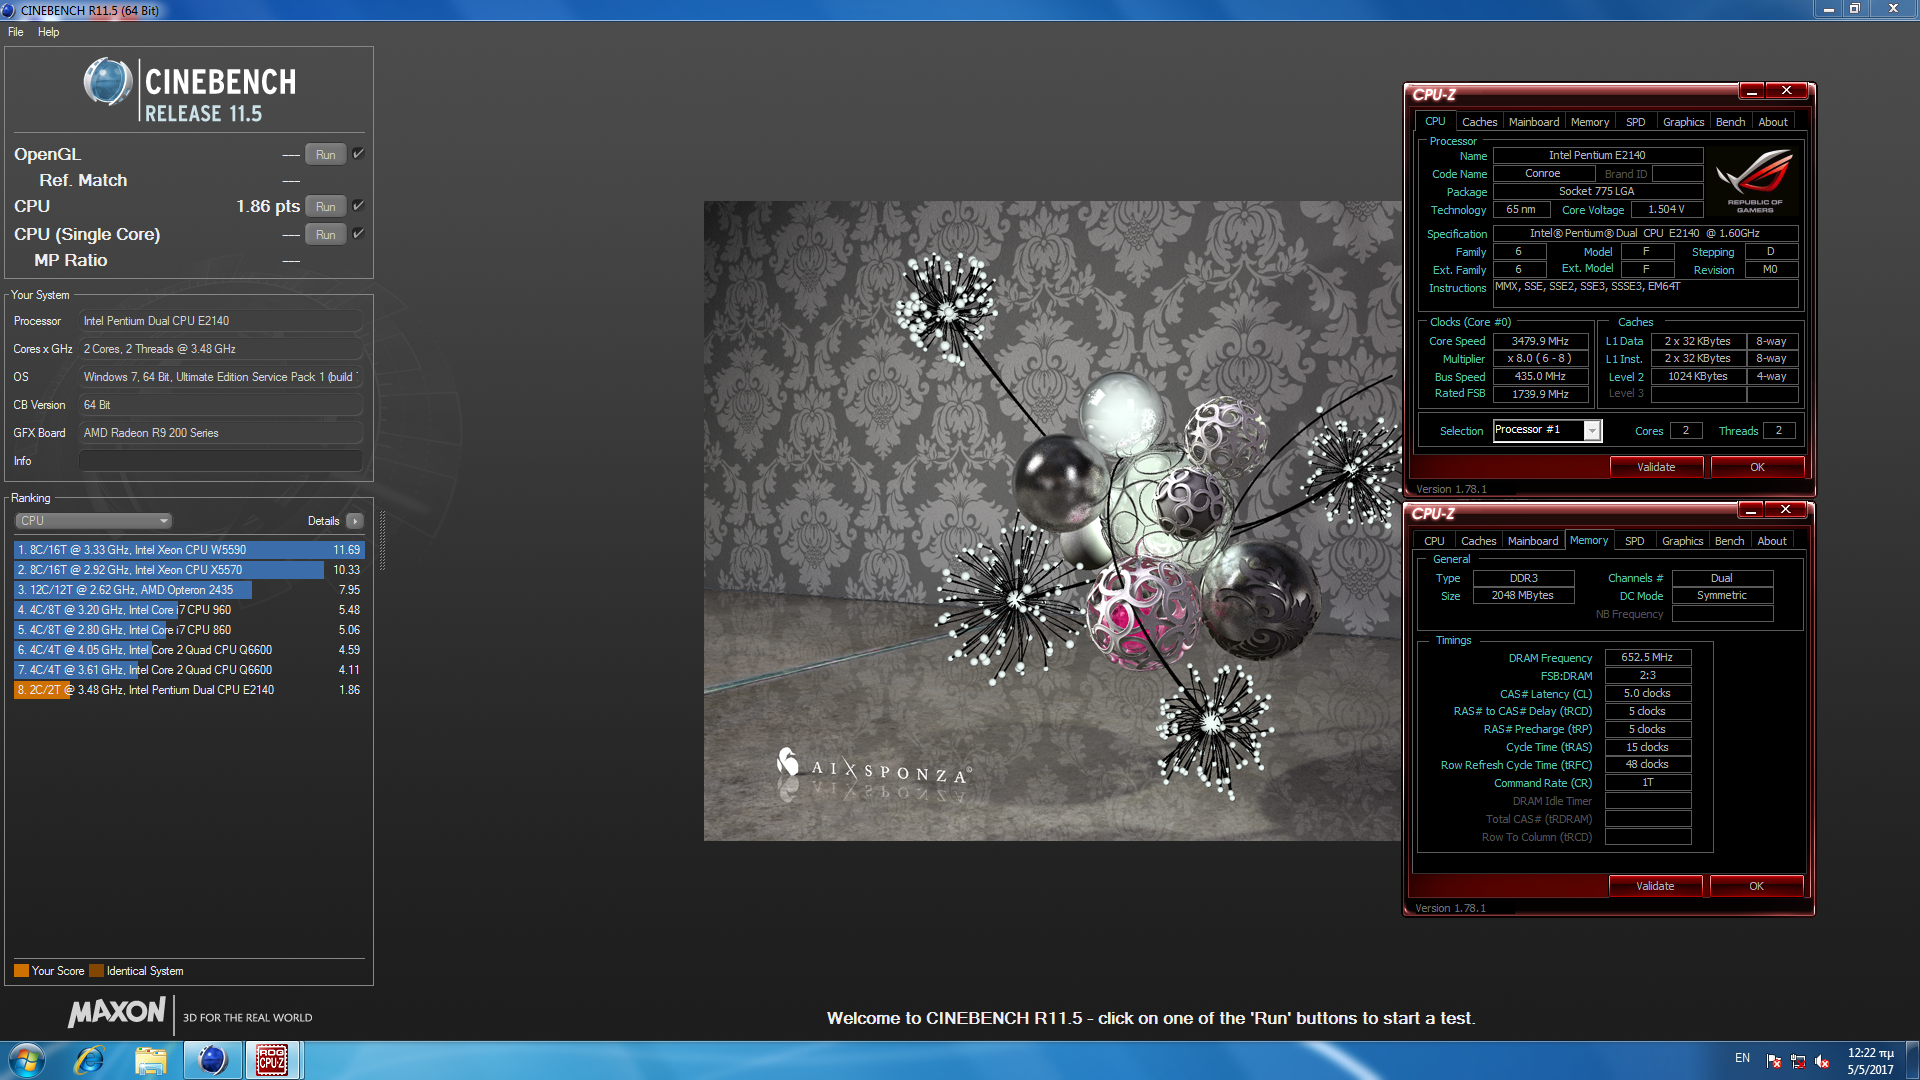1920x1080 pixels.
Task: Select ROG CPU-Z taskbar icon
Action: [x=272, y=1060]
